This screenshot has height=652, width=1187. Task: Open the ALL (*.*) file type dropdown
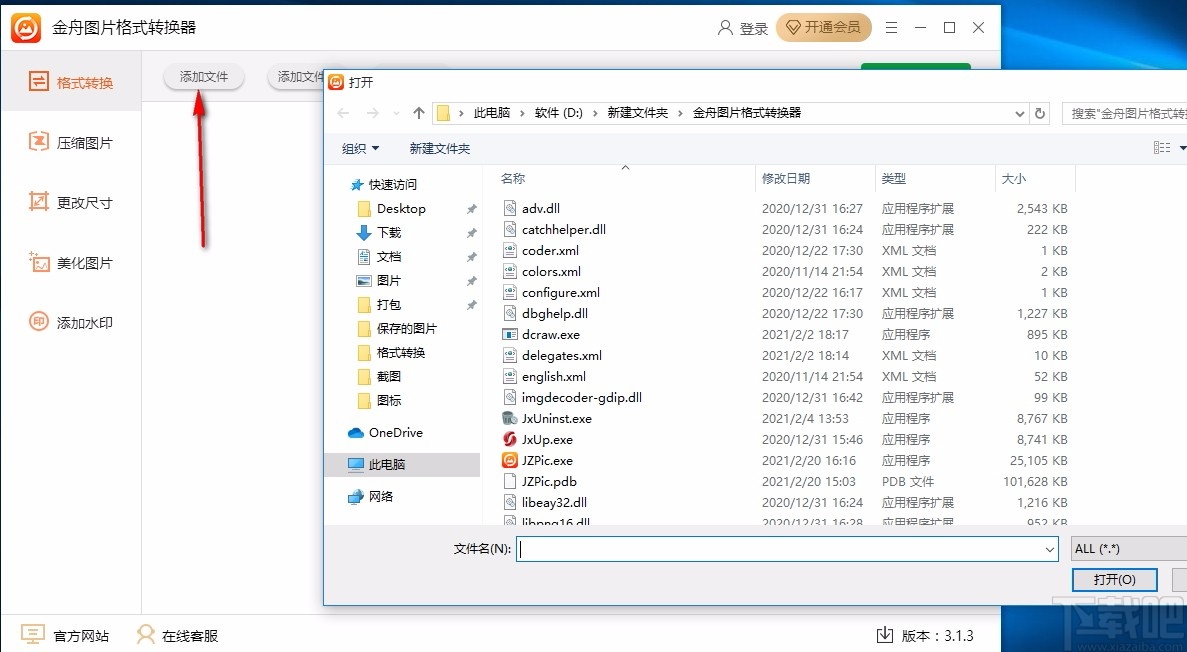[x=1125, y=548]
